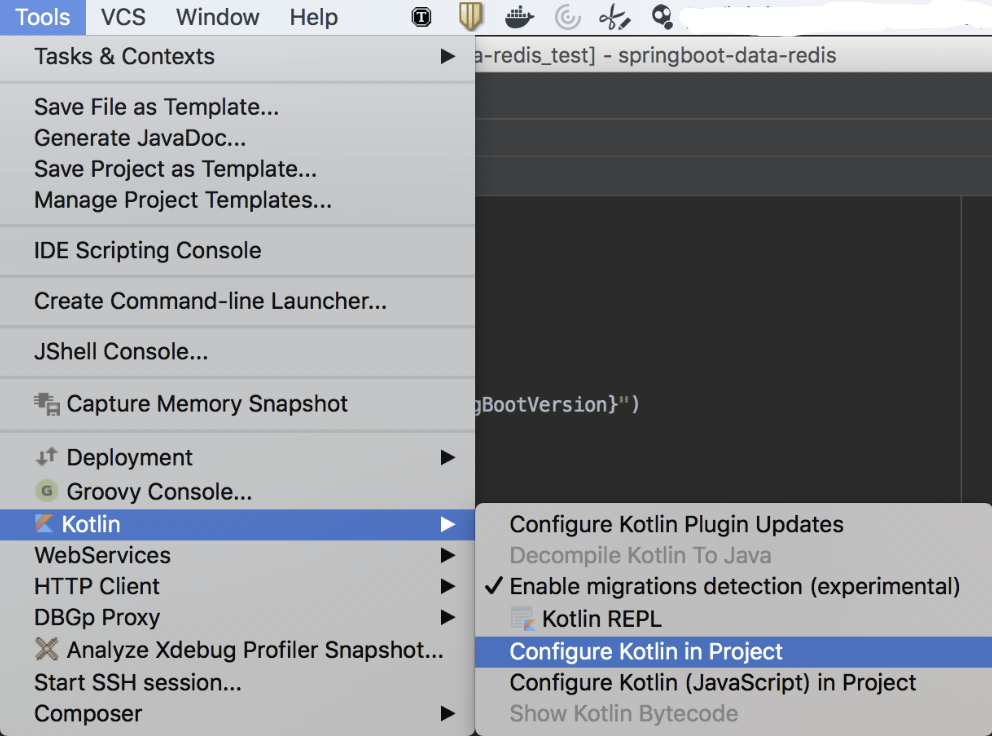Open IDE Scripting Console
The image size is (992, 736).
pyautogui.click(x=237, y=251)
